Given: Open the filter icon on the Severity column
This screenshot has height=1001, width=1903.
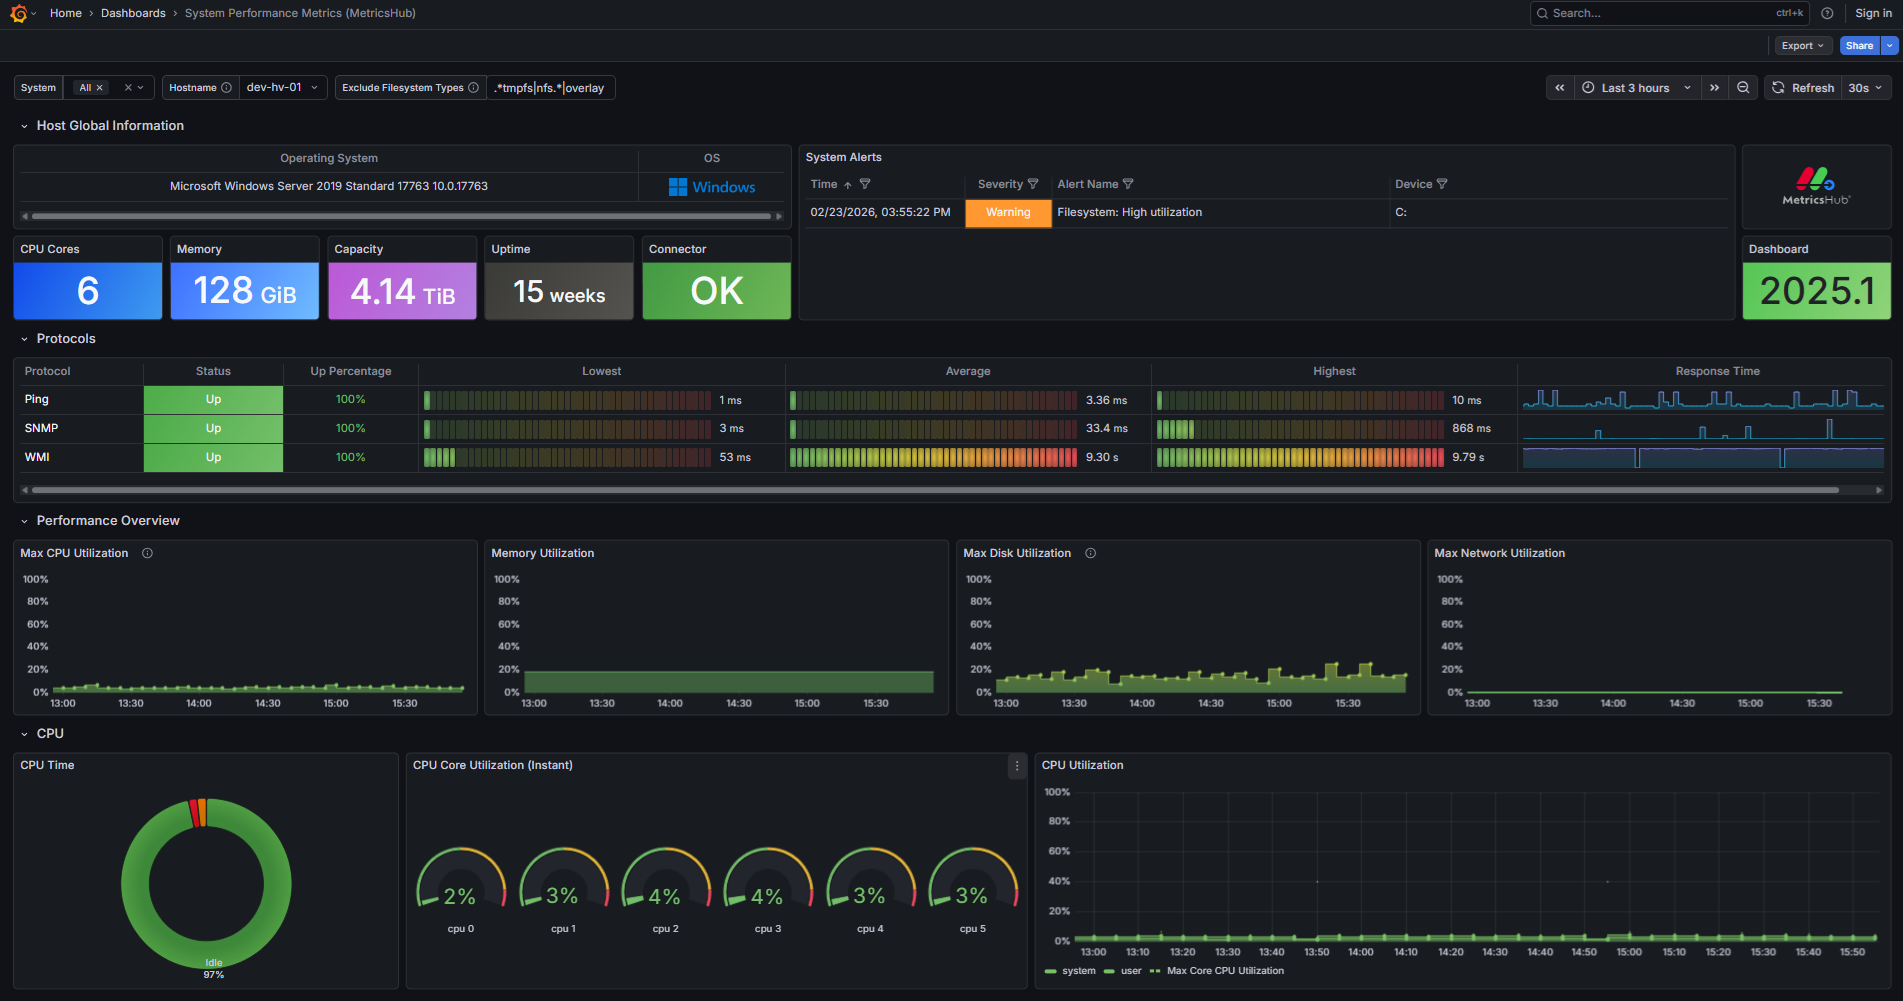Looking at the screenshot, I should point(1035,184).
